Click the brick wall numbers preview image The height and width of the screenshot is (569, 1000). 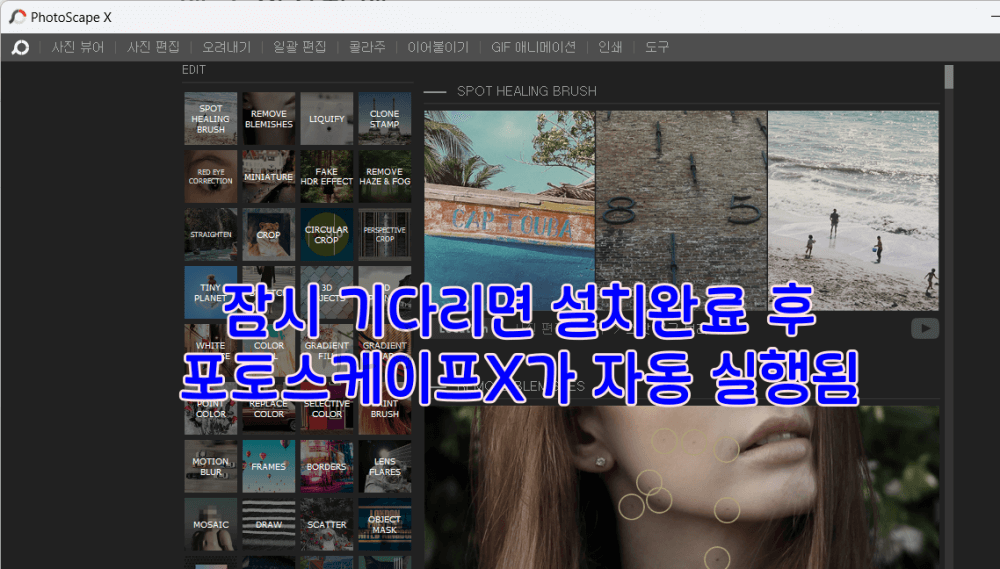pyautogui.click(x=681, y=211)
